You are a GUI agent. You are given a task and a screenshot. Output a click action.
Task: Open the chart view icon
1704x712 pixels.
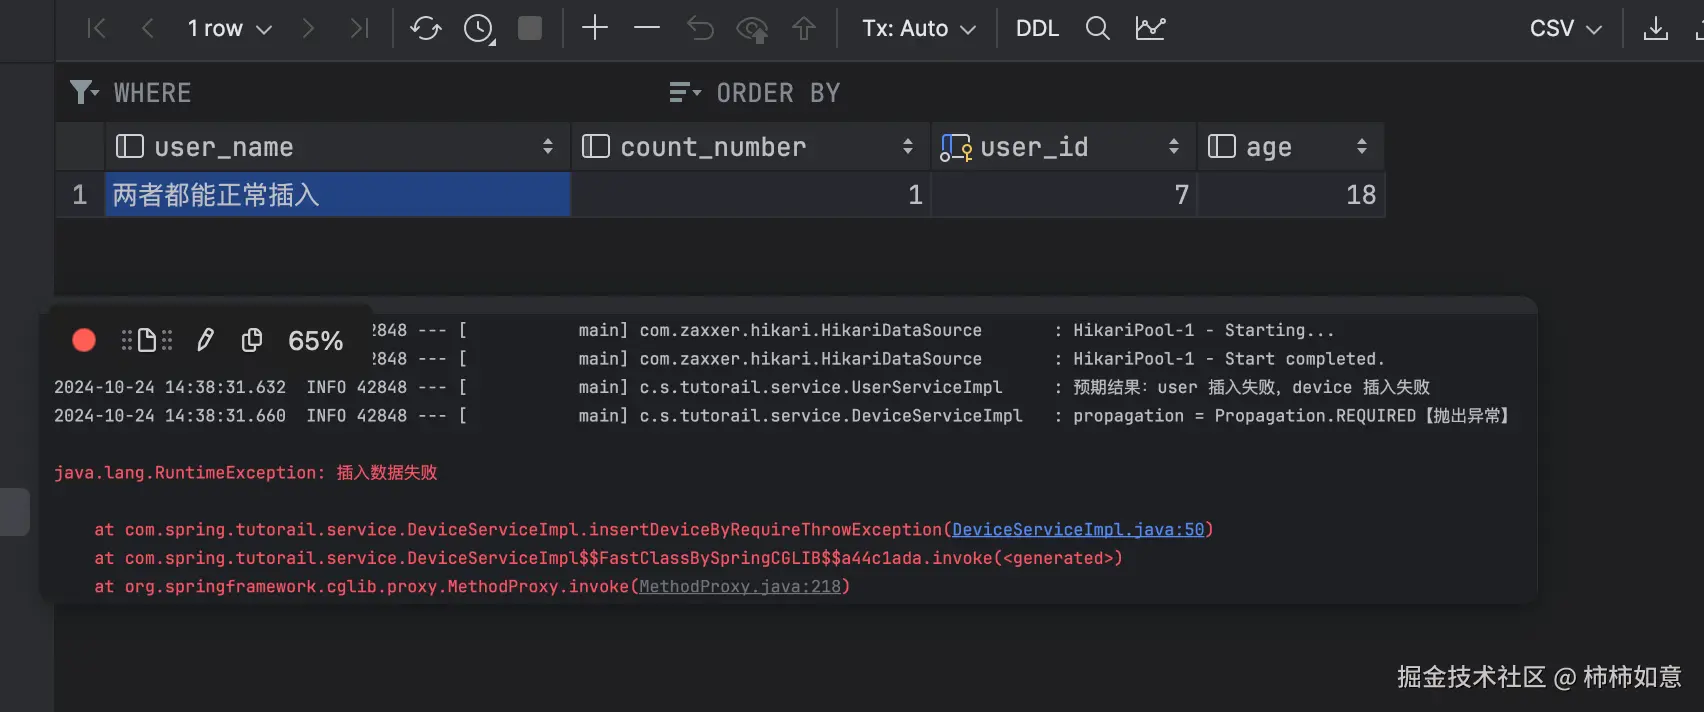pos(1150,29)
